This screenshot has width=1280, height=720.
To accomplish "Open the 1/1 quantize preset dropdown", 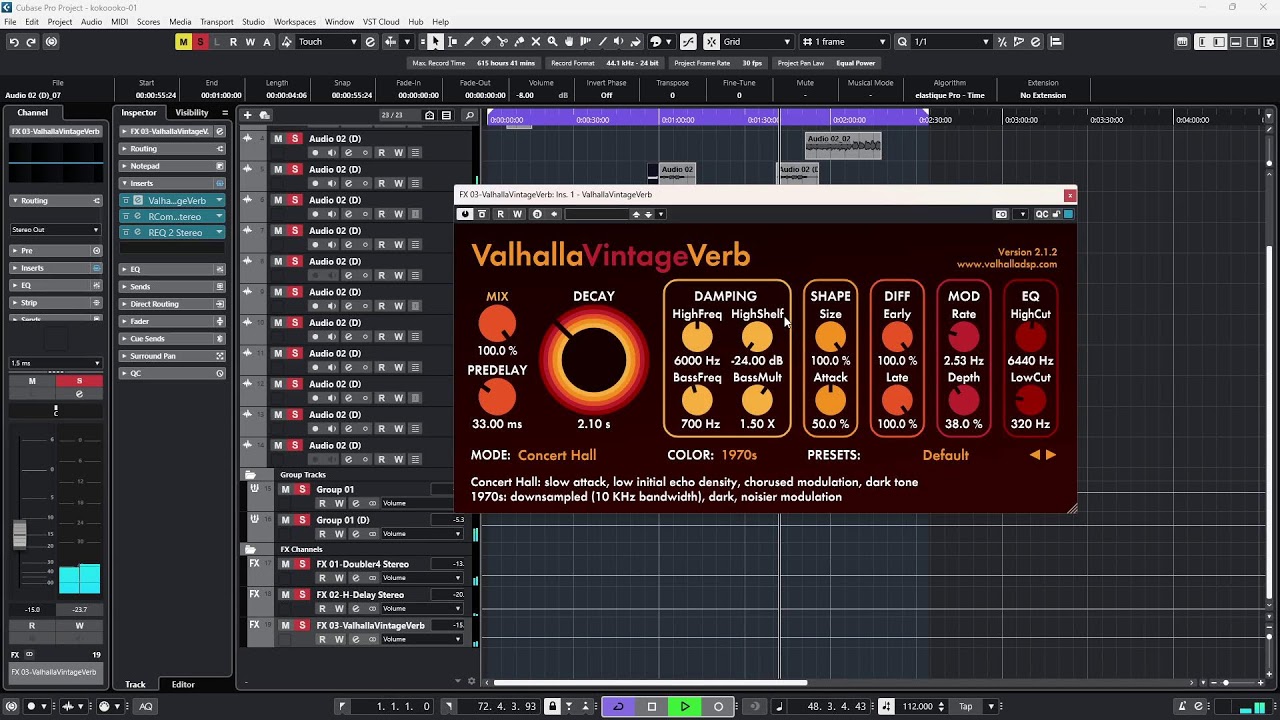I will pyautogui.click(x=951, y=42).
